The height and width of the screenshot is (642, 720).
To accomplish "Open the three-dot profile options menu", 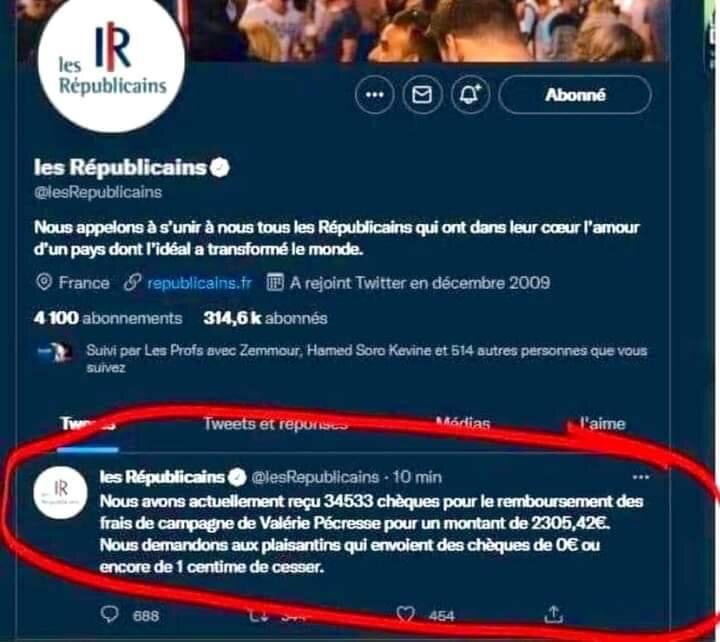I will [374, 95].
